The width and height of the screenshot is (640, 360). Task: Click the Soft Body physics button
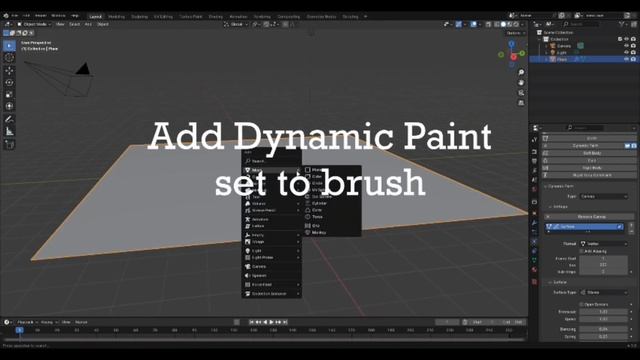(589, 153)
